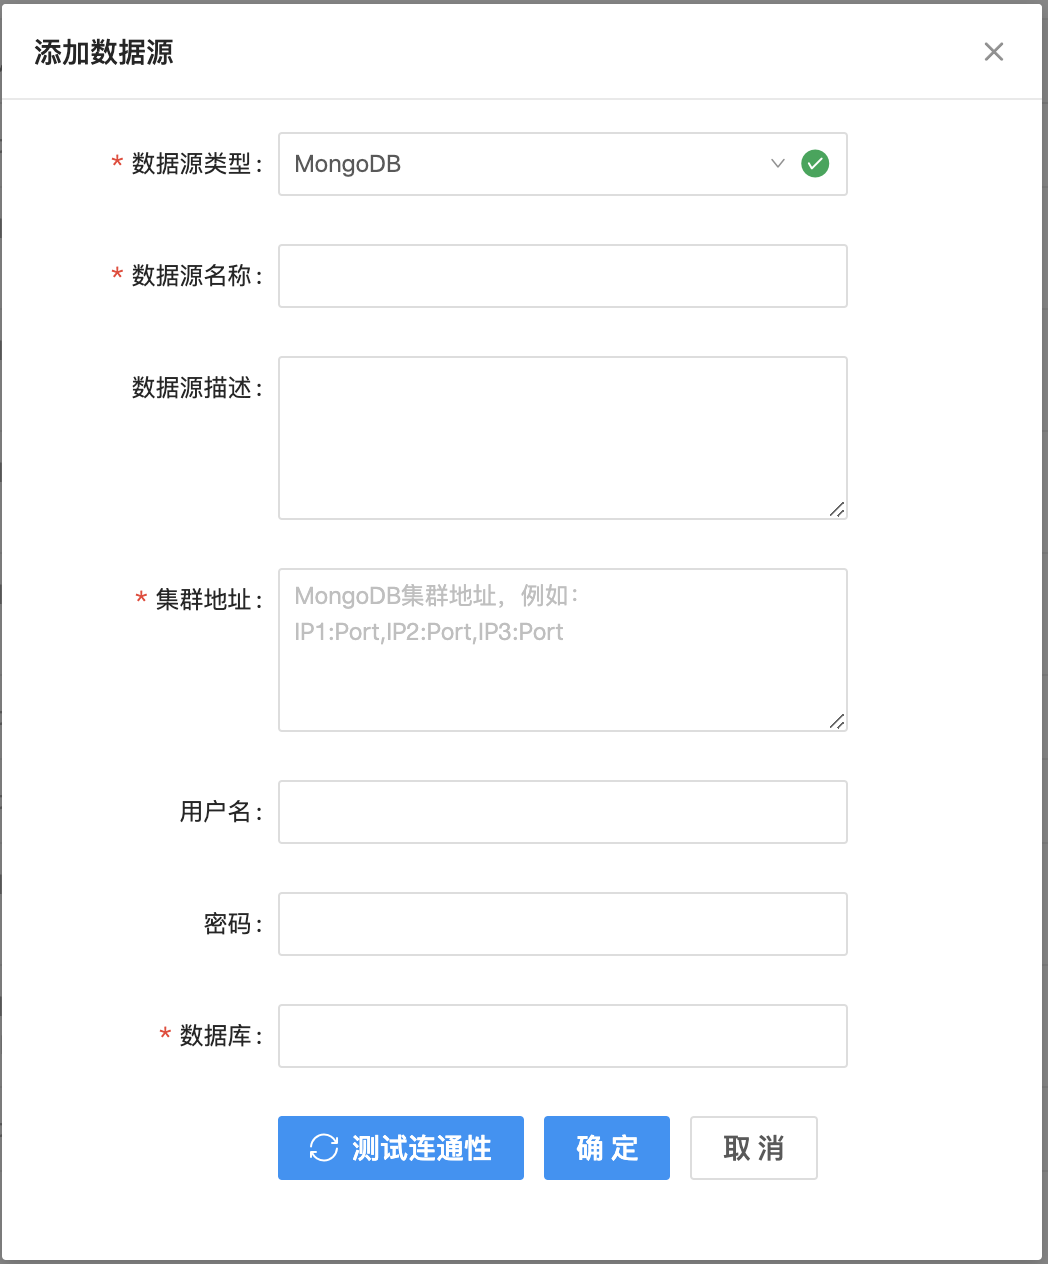Click the 数据库 field label

point(215,1036)
